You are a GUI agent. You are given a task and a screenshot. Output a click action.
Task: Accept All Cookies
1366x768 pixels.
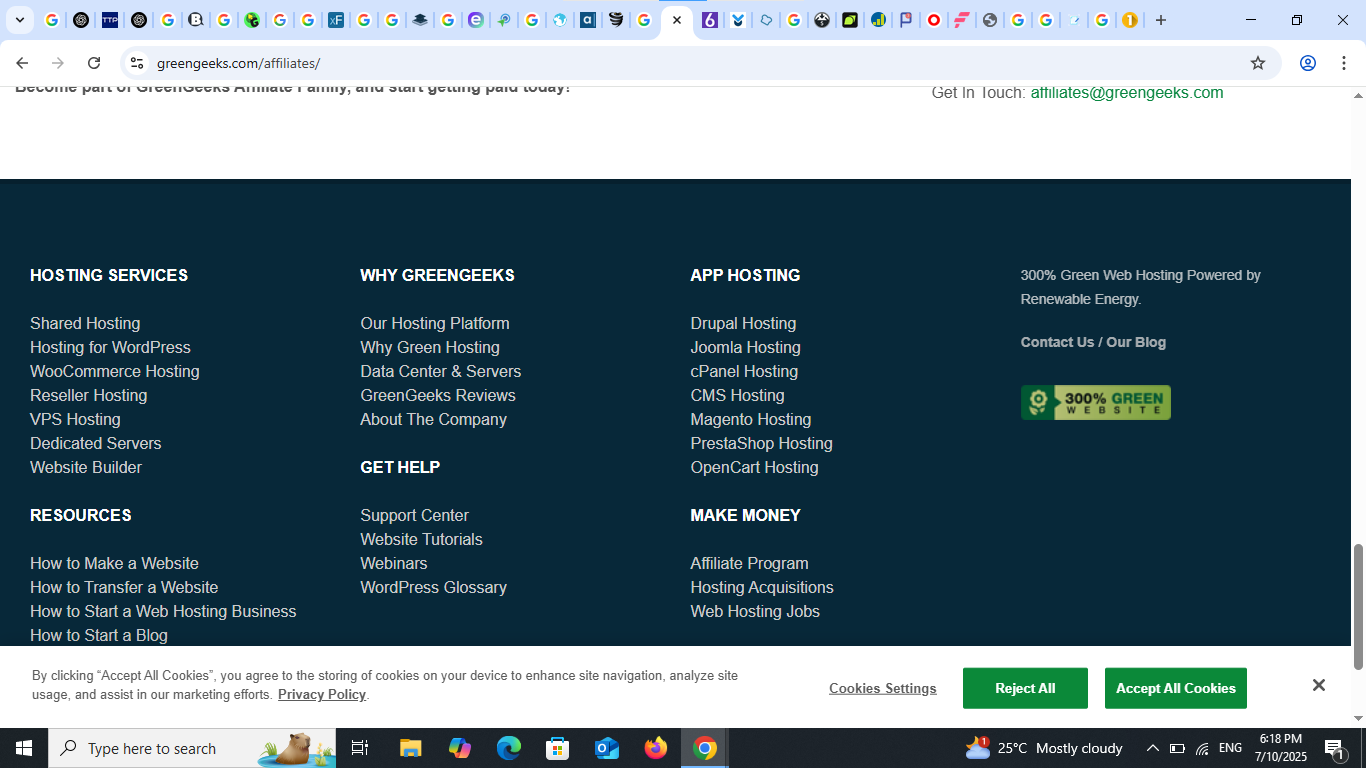point(1176,688)
